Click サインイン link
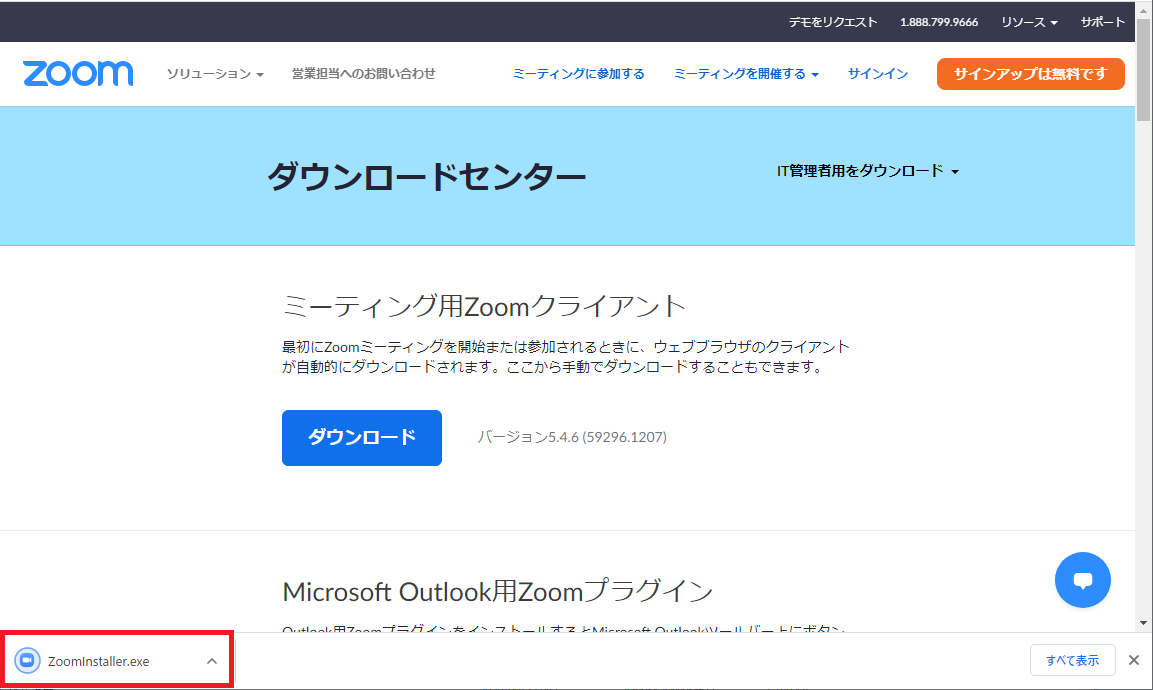Viewport: 1153px width, 690px height. [x=877, y=74]
